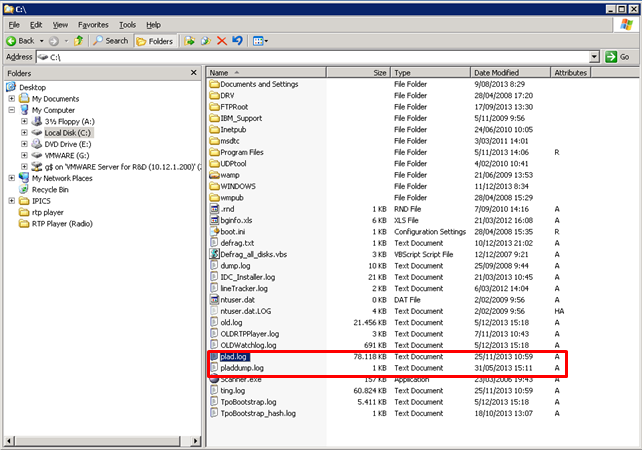Open the Favorites menu
Image resolution: width=642 pixels, height=450 pixels.
click(93, 25)
